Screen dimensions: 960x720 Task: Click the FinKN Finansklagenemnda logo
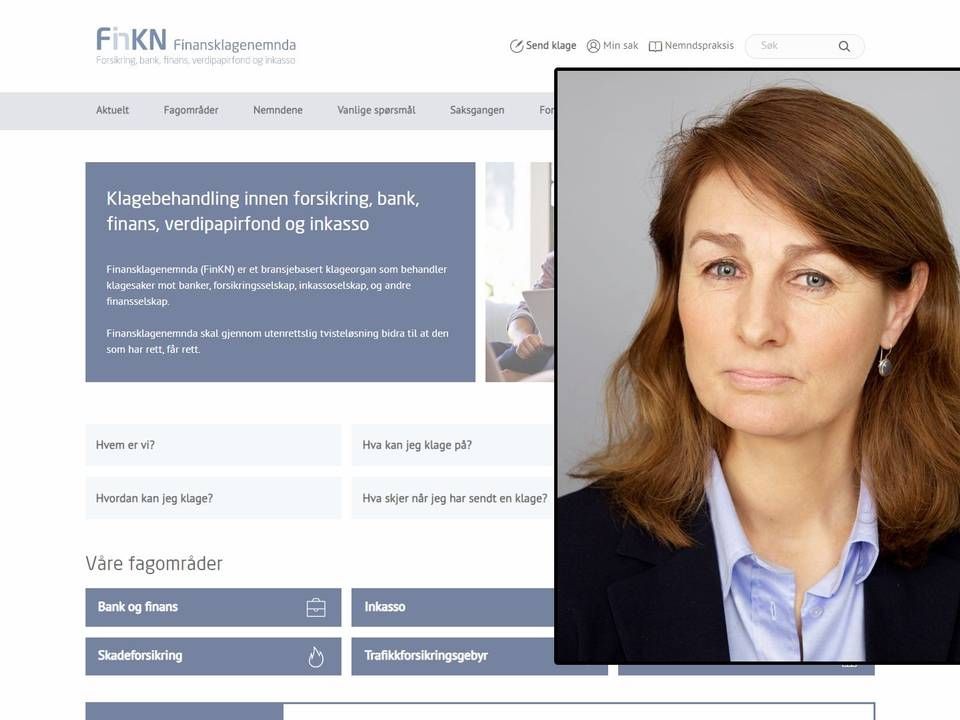click(x=196, y=45)
